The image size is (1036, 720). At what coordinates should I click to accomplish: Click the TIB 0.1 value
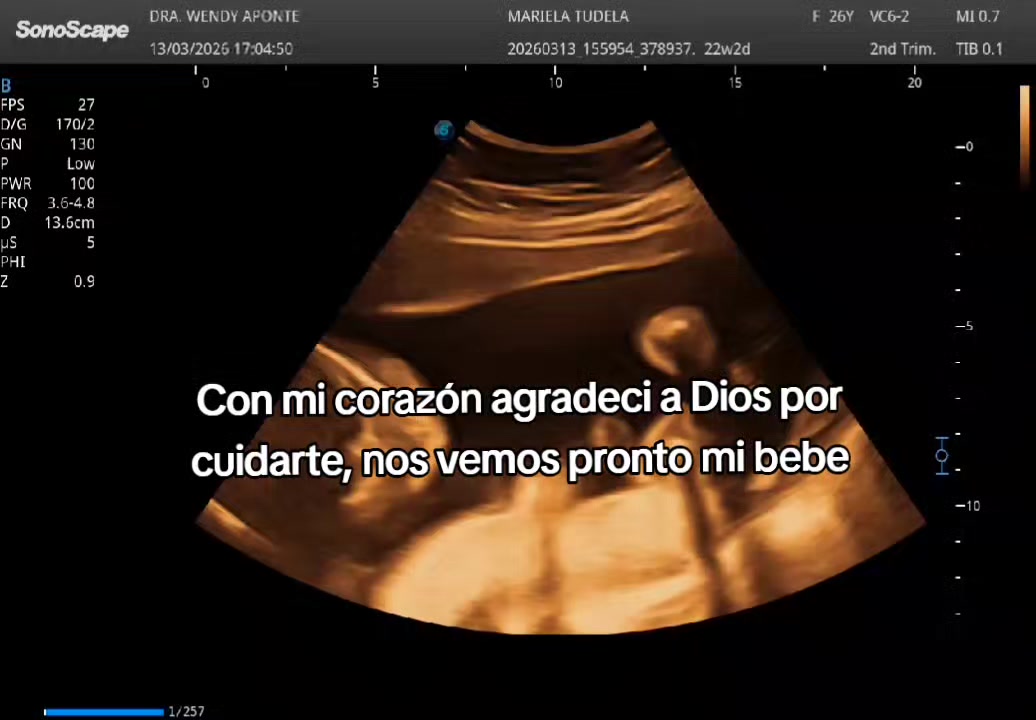click(x=979, y=49)
